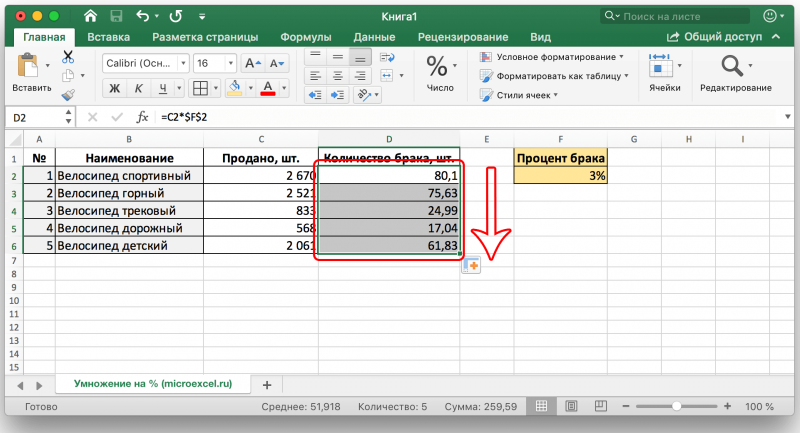
Task: Zoom out with the minus button
Action: coord(626,406)
